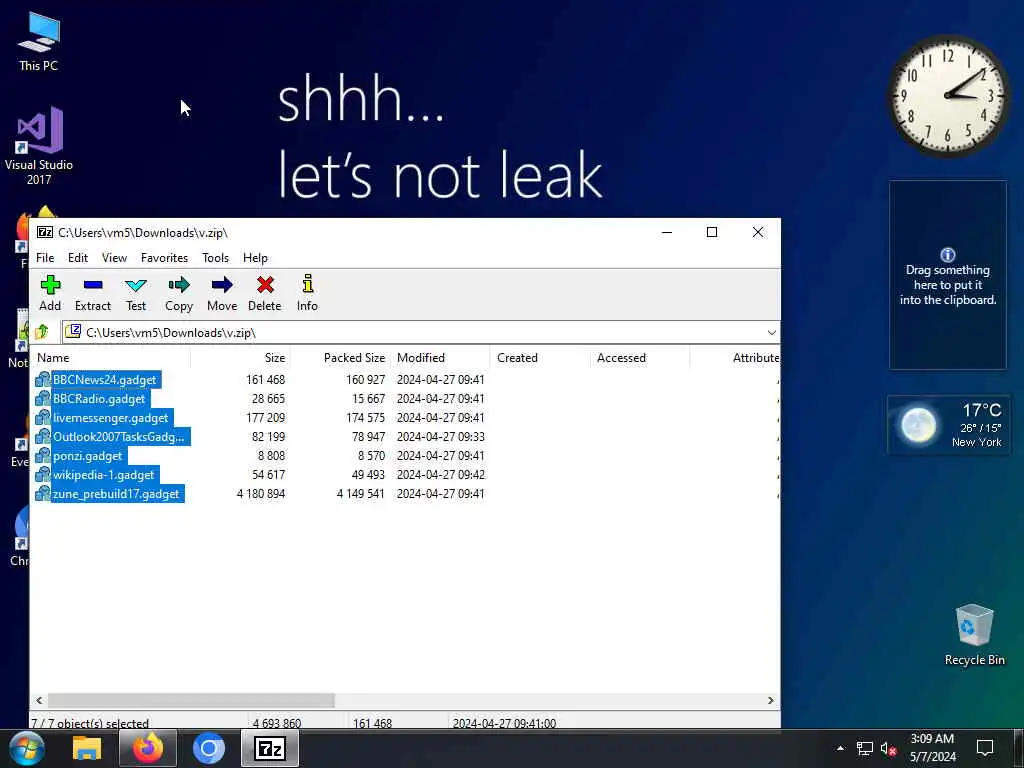This screenshot has height=768, width=1024.
Task: Click the New York weather gadget
Action: [x=948, y=425]
